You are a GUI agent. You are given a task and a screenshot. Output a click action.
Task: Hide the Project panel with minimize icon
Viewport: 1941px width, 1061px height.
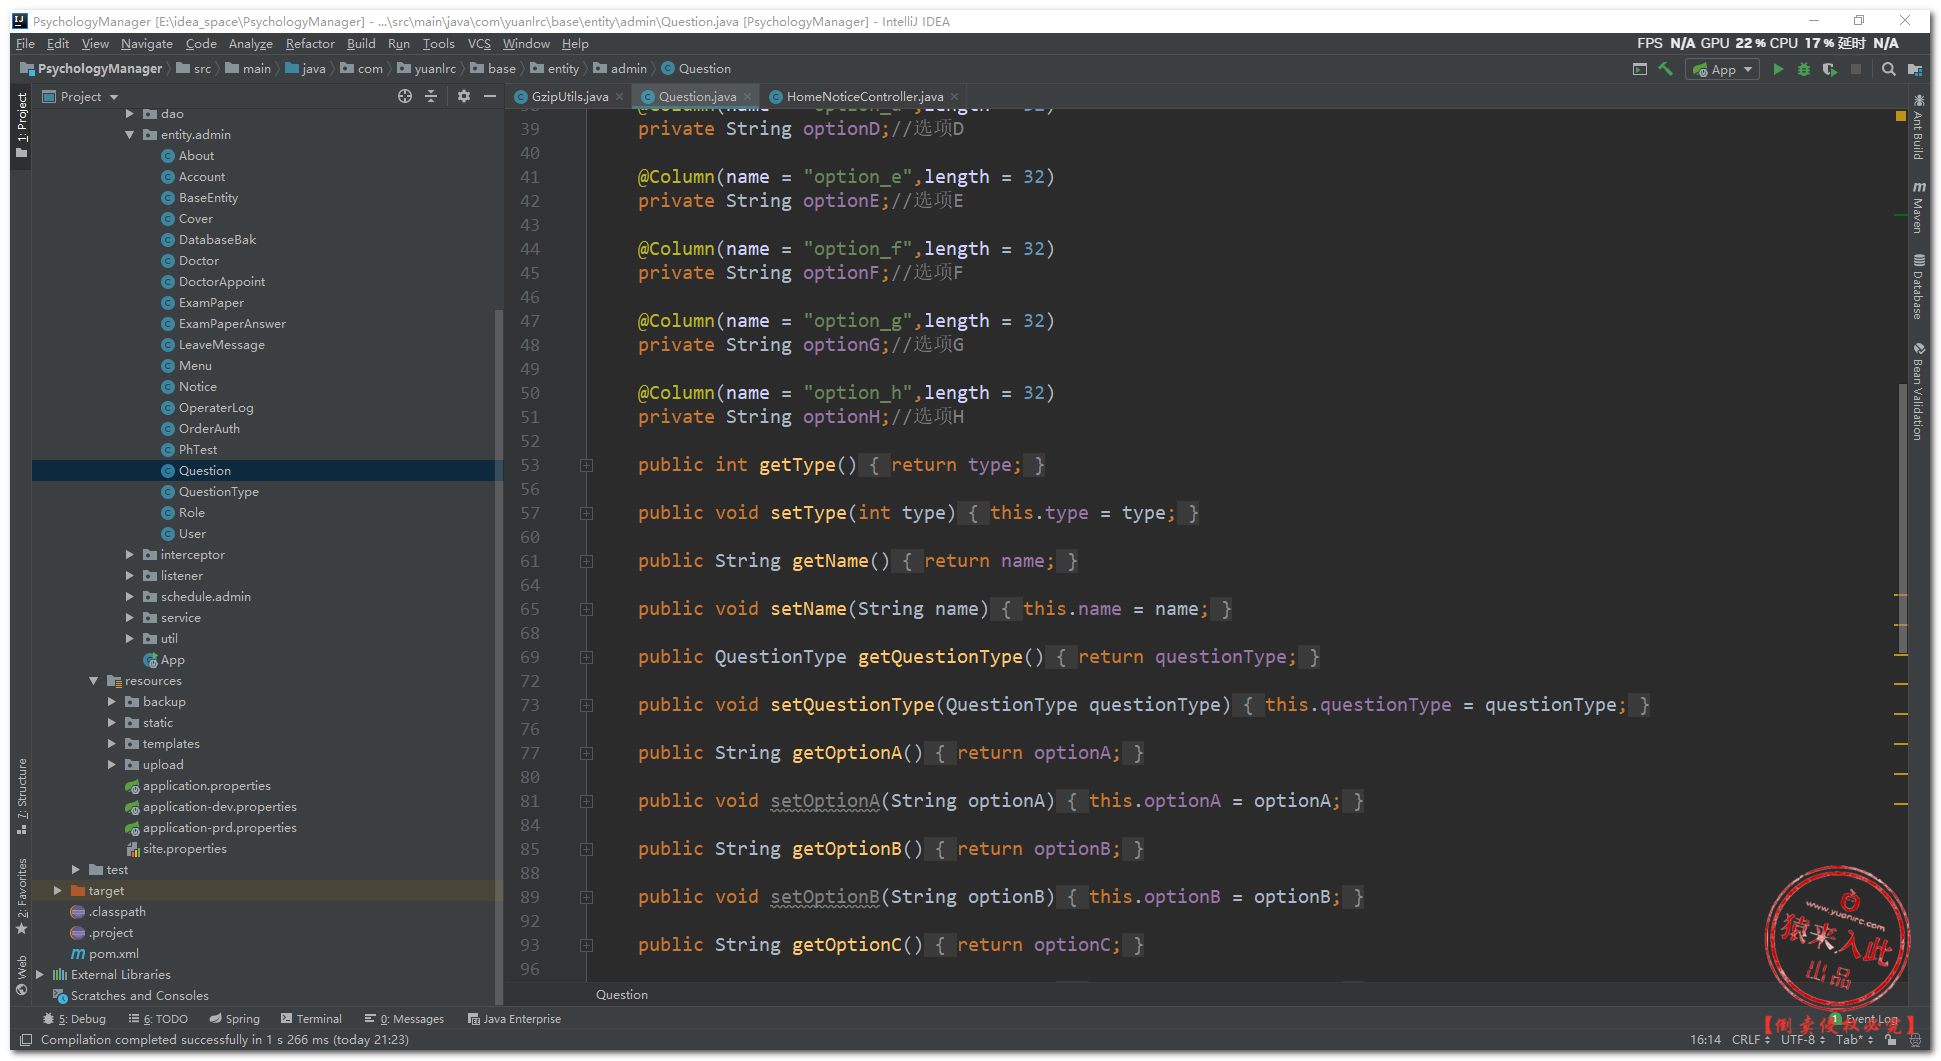pos(490,96)
